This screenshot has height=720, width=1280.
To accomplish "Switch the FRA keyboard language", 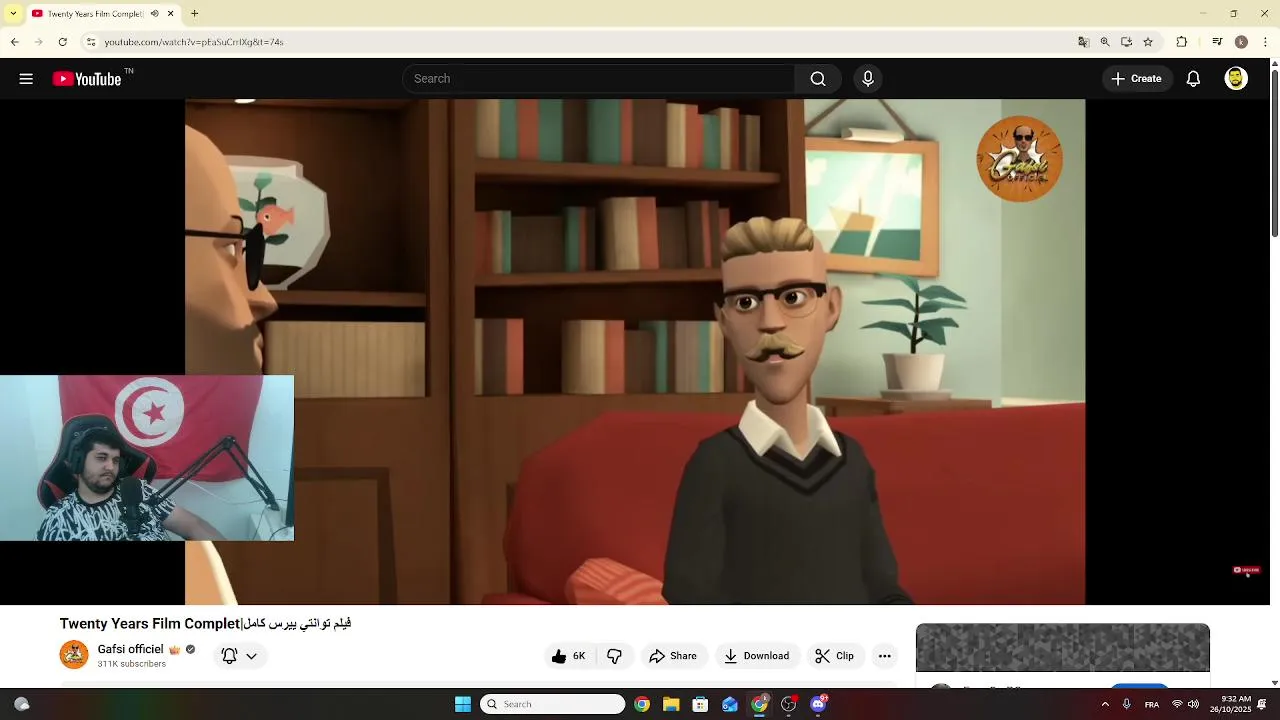I will click(1152, 704).
